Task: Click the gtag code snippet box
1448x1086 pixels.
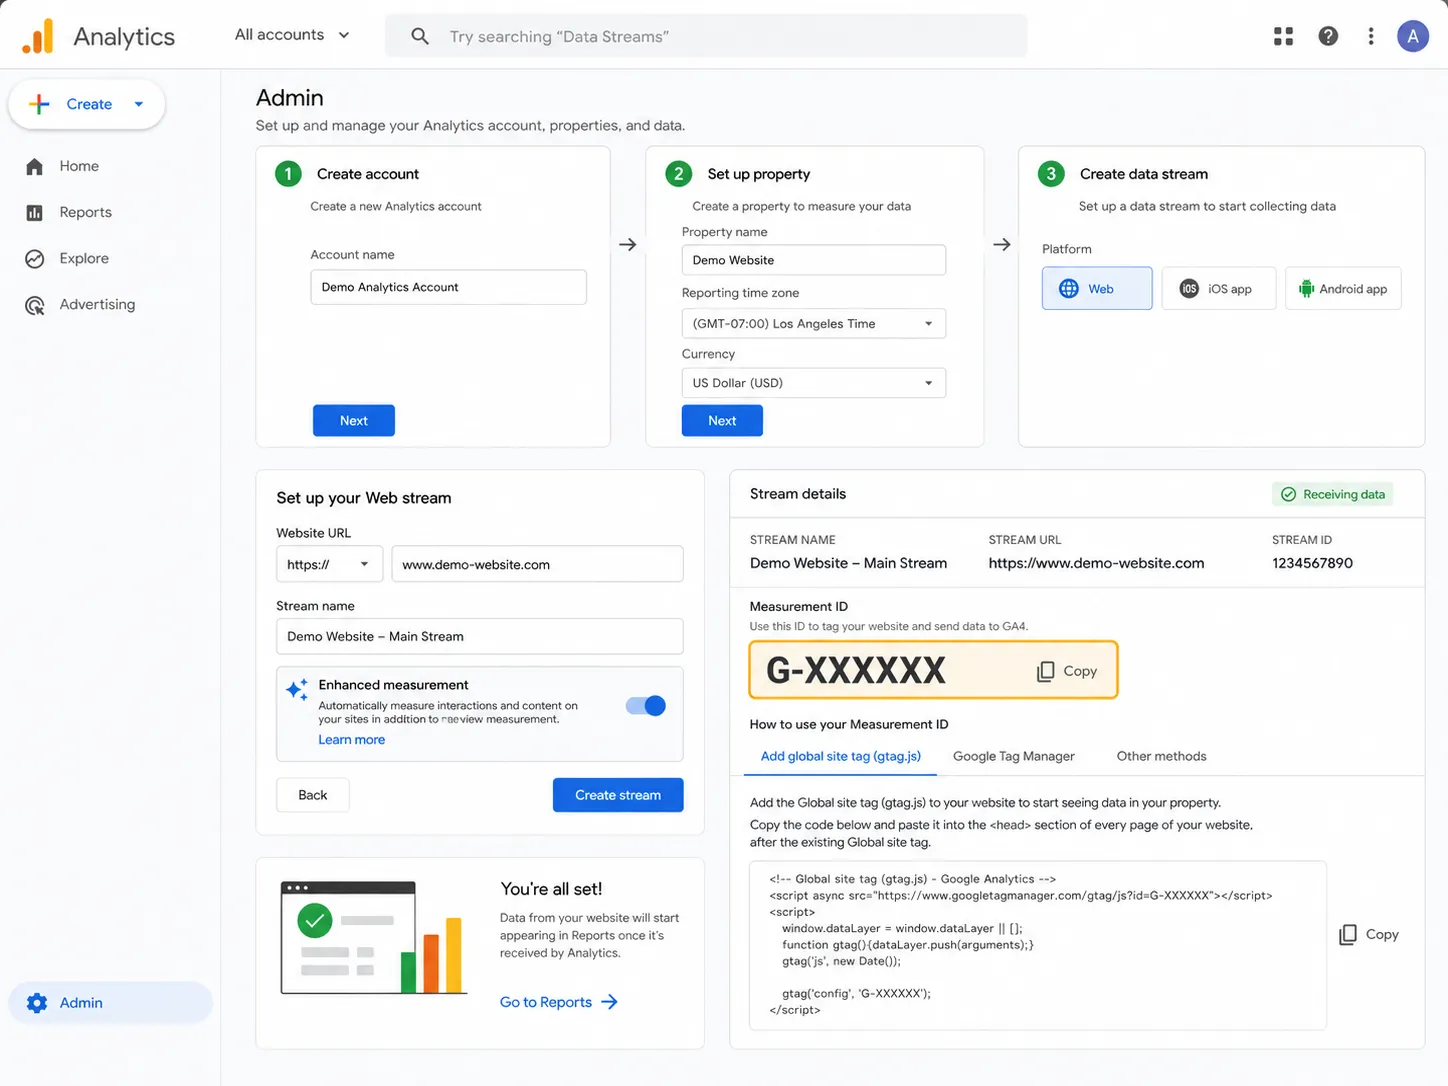Action: tap(1037, 945)
